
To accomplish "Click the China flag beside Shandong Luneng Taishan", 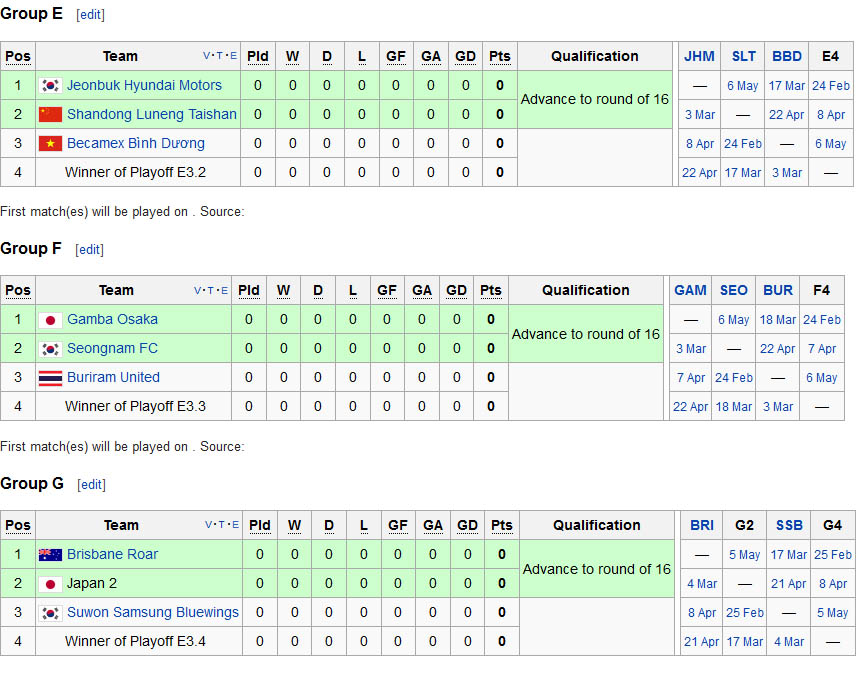I will tap(50, 115).
